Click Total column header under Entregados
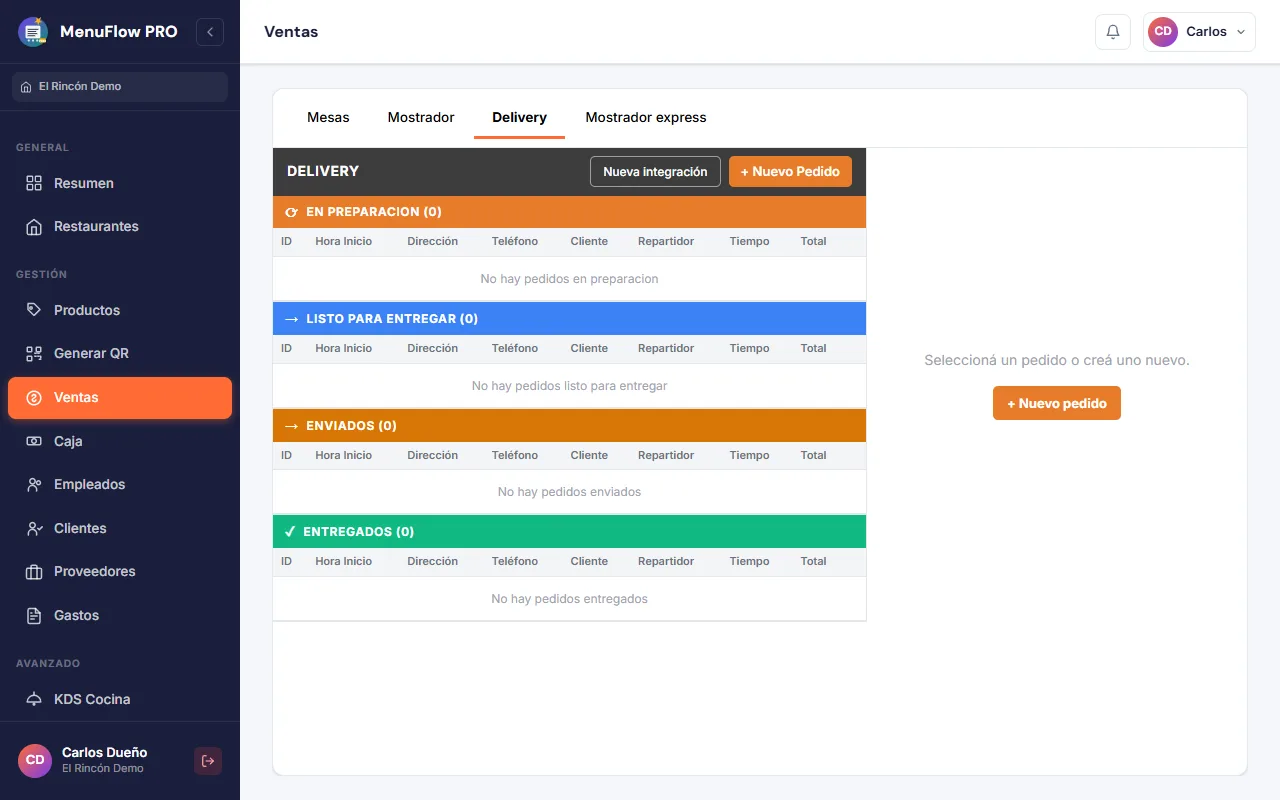 (813, 562)
